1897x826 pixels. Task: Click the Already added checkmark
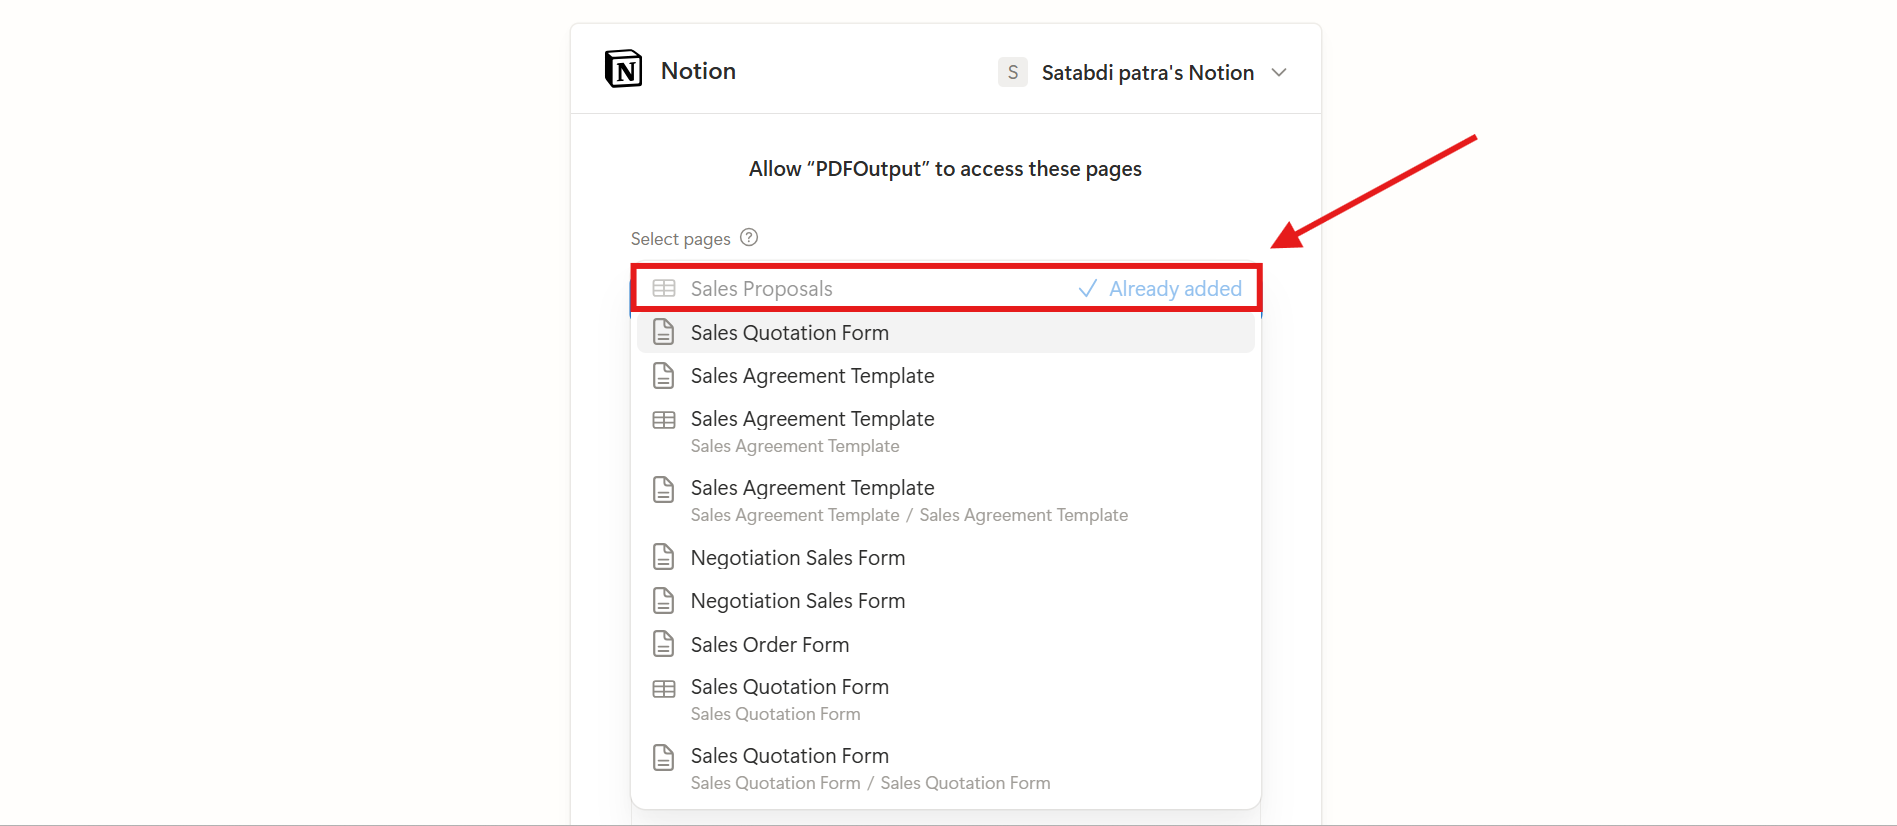tap(1088, 289)
